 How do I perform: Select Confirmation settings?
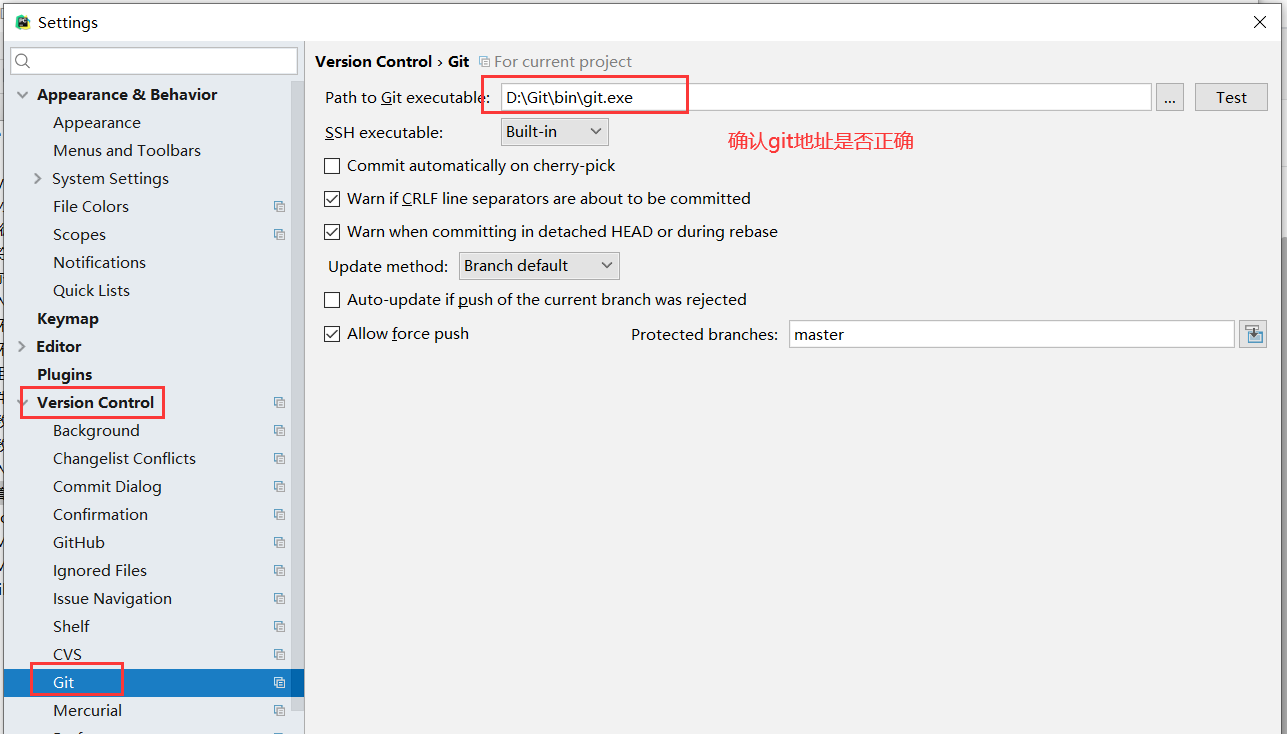(100, 515)
